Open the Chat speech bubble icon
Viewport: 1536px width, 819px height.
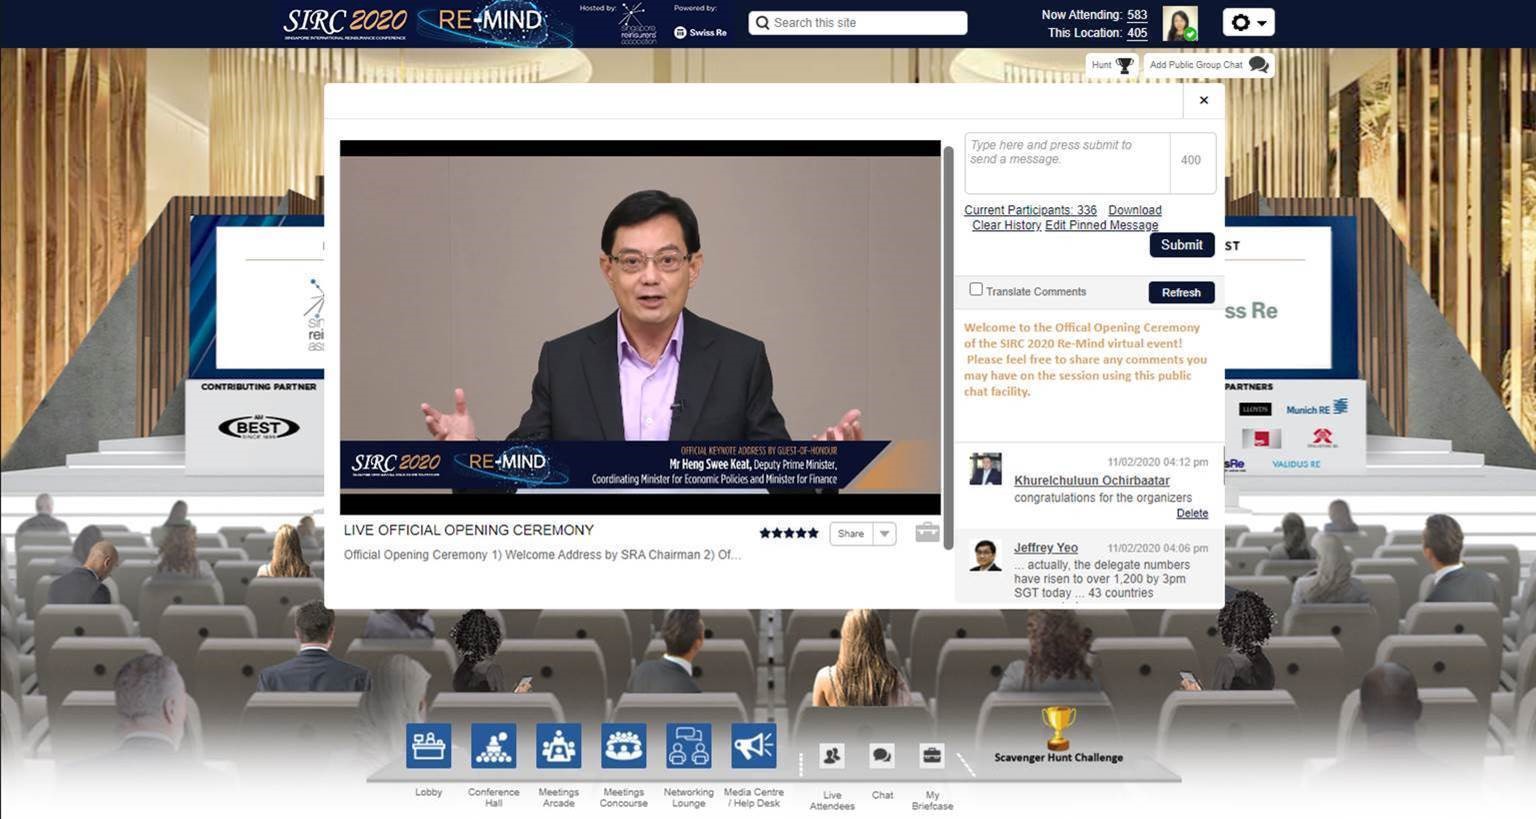click(x=882, y=756)
